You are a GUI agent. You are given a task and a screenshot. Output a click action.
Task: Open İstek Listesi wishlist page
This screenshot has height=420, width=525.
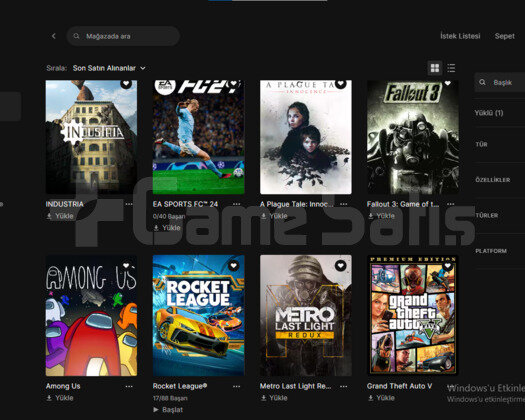pos(460,36)
